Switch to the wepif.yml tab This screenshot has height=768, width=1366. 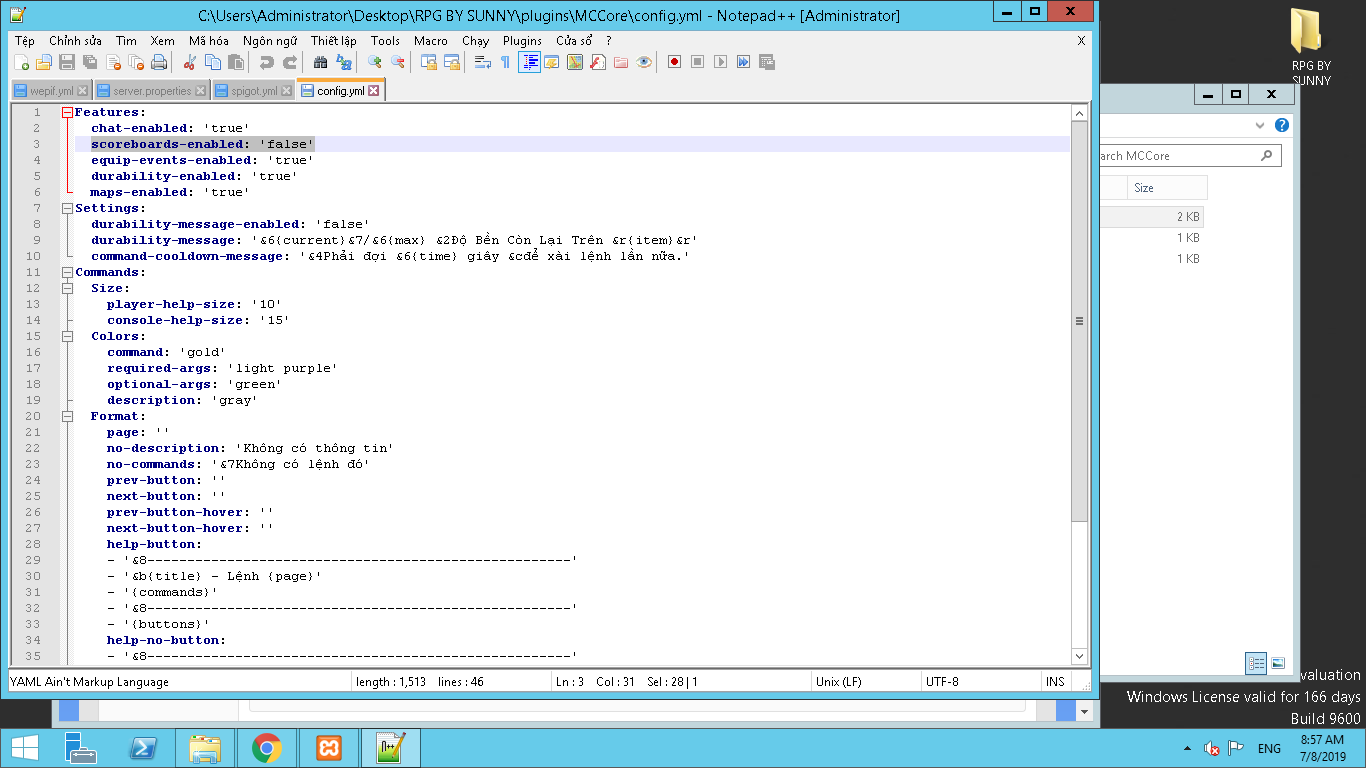click(51, 91)
